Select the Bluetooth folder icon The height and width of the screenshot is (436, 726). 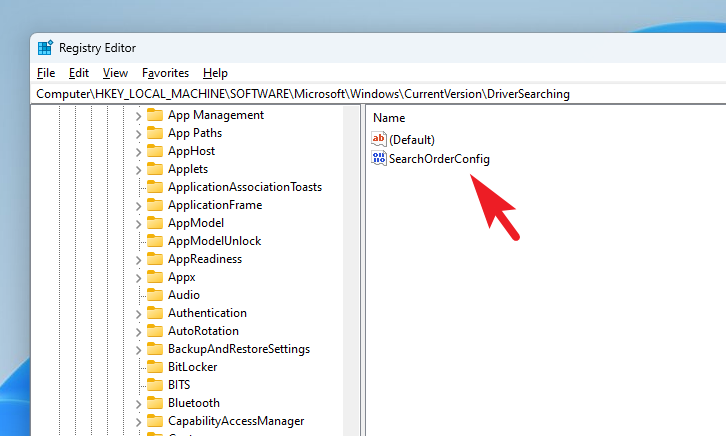(x=155, y=403)
